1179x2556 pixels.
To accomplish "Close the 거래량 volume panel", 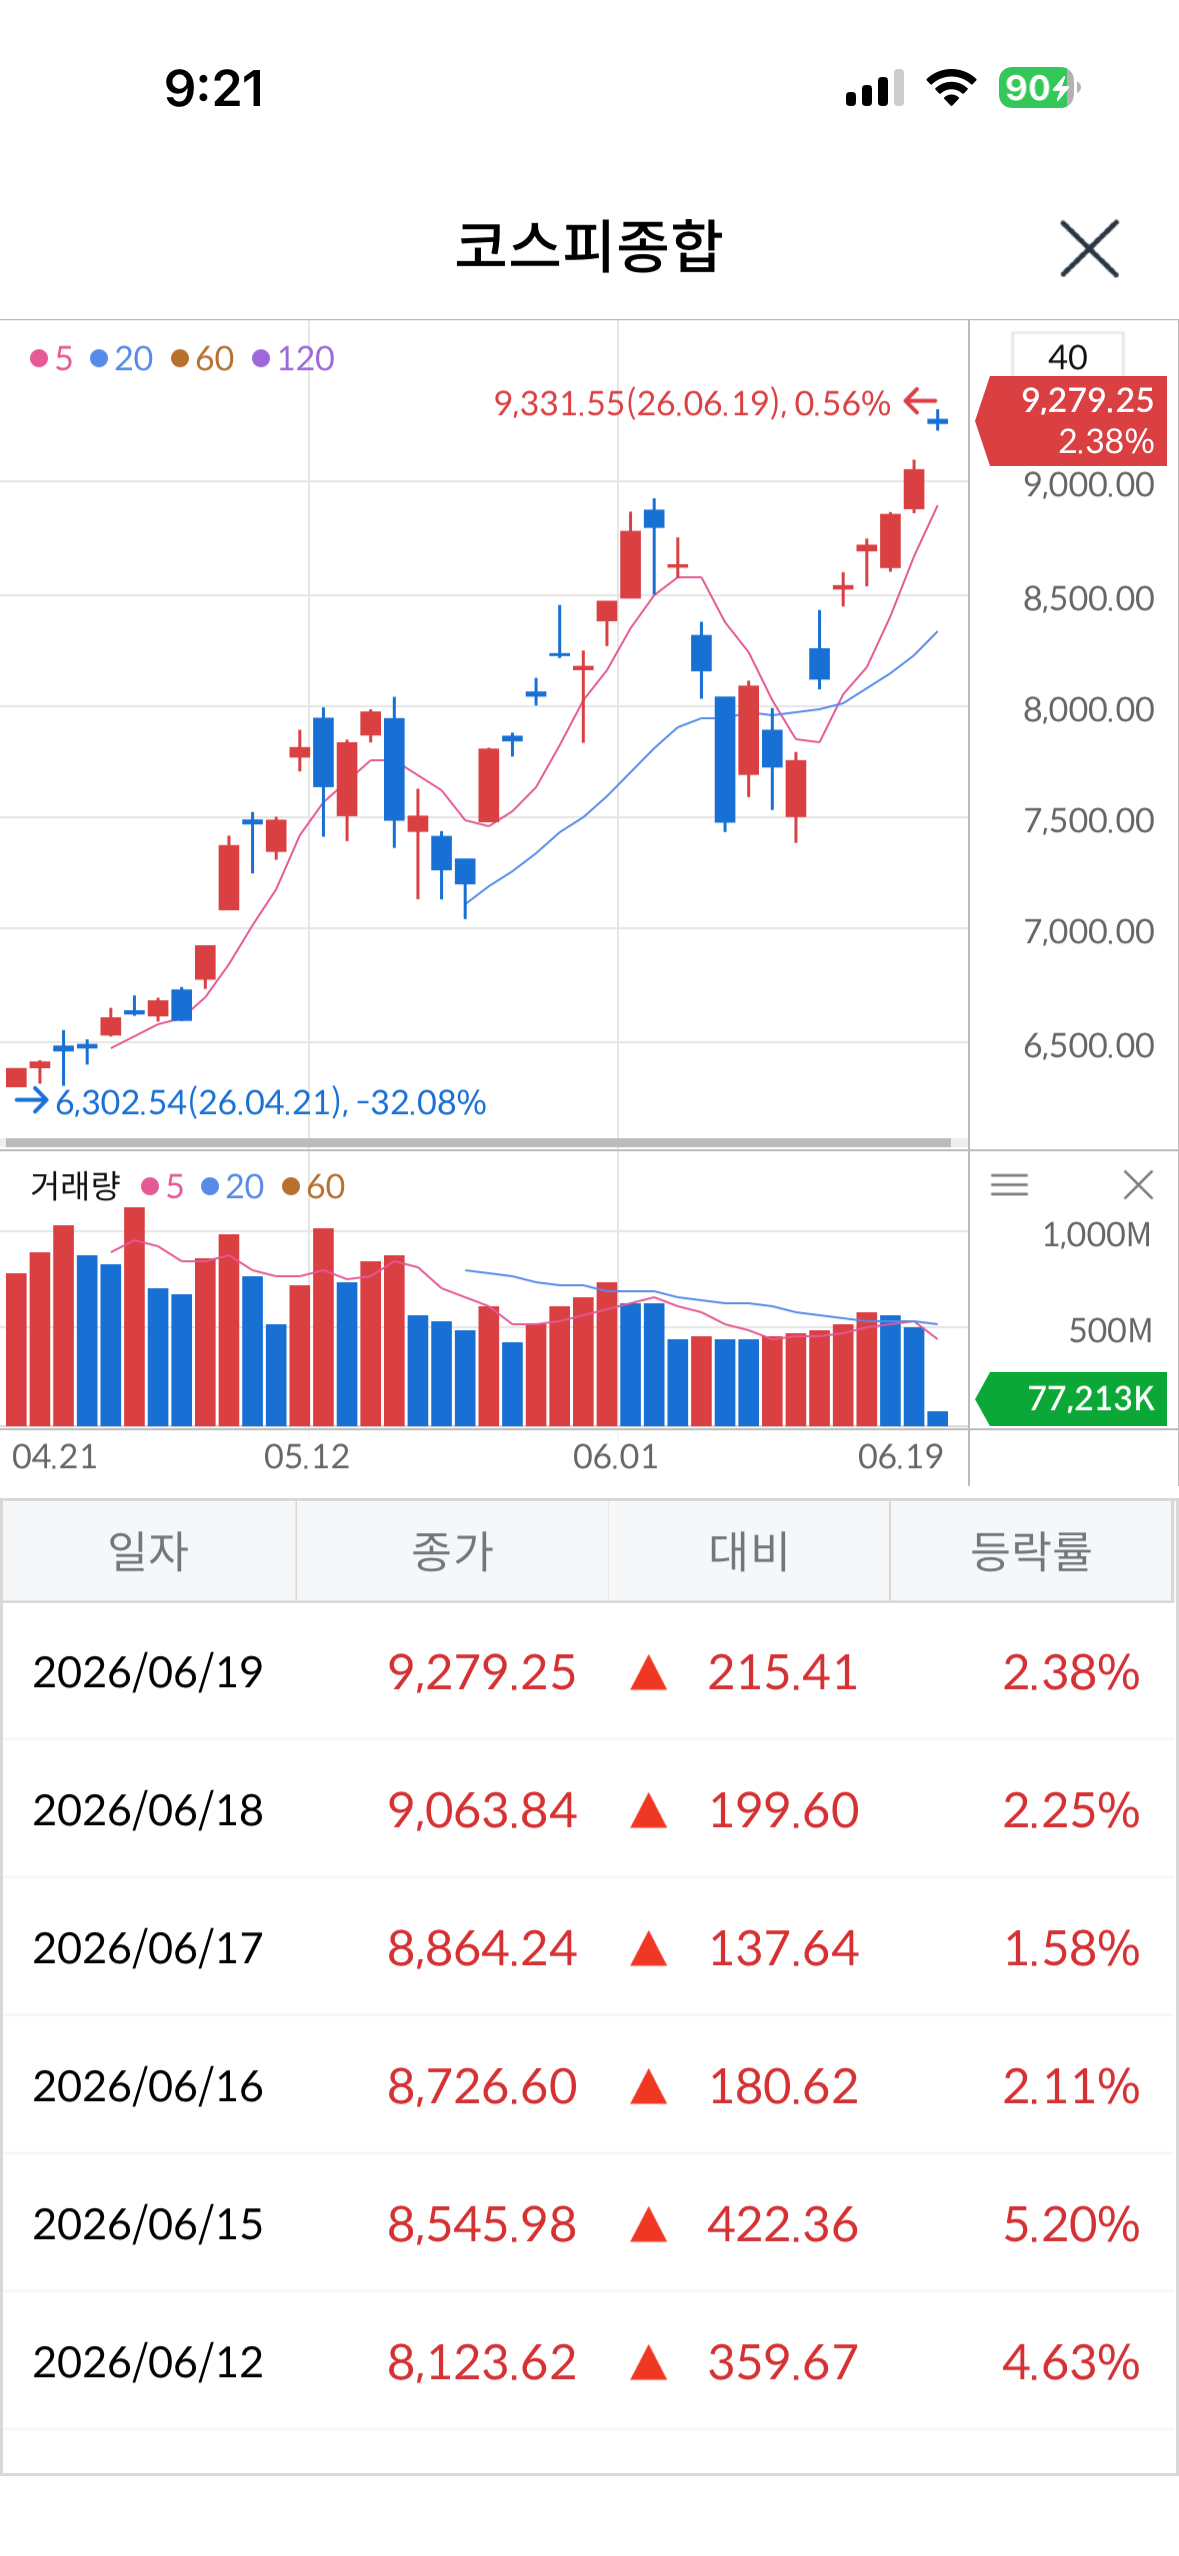I will point(1138,1185).
